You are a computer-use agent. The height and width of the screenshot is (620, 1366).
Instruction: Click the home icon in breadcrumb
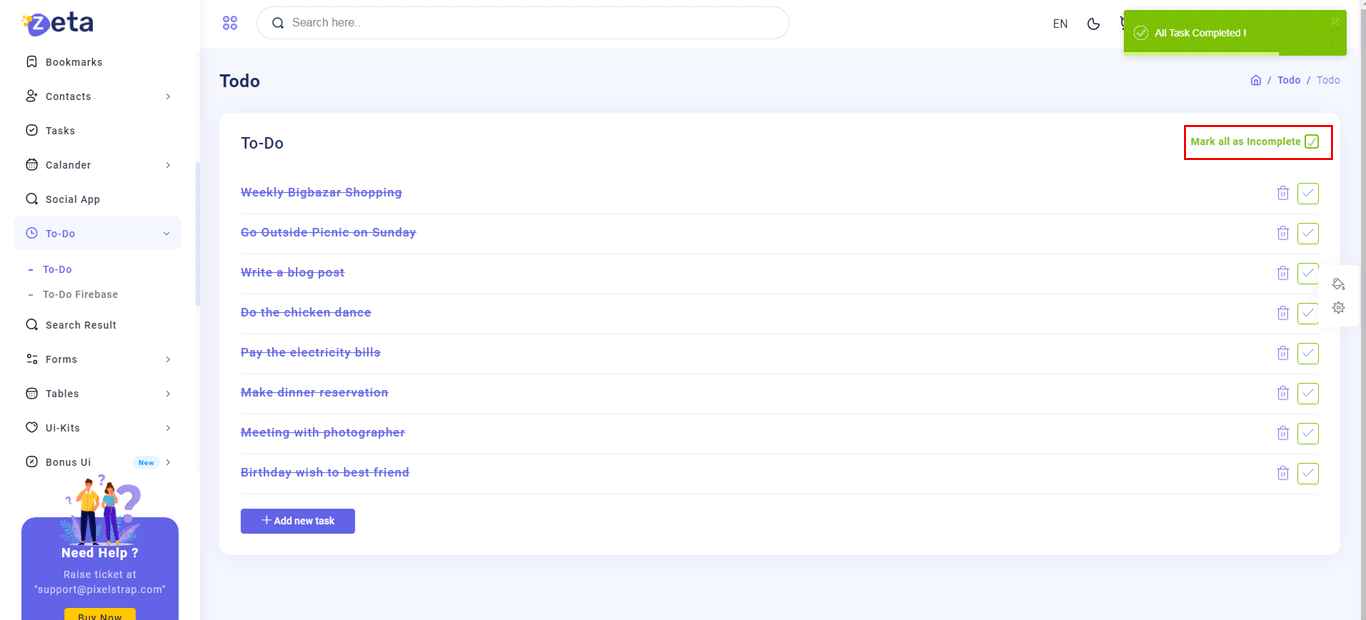[1256, 80]
